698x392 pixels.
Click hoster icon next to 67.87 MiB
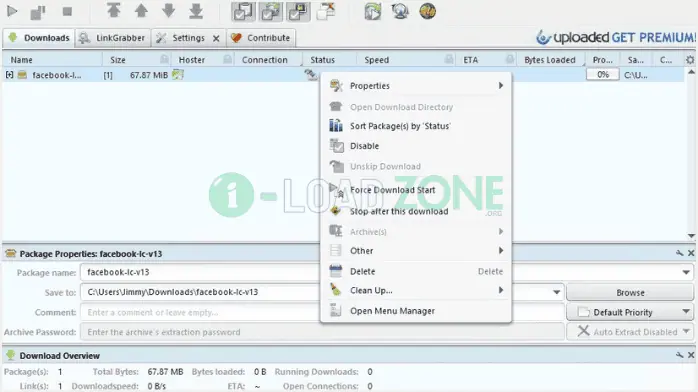coord(178,74)
